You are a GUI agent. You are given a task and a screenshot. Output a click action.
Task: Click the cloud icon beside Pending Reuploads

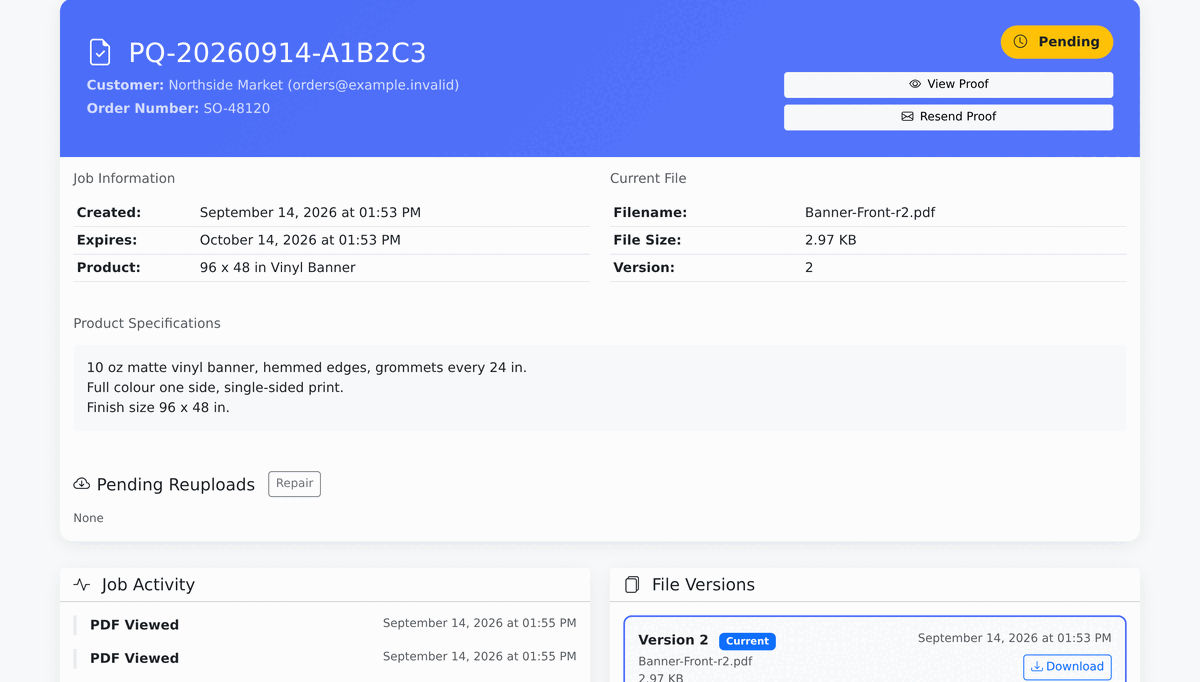(82, 484)
